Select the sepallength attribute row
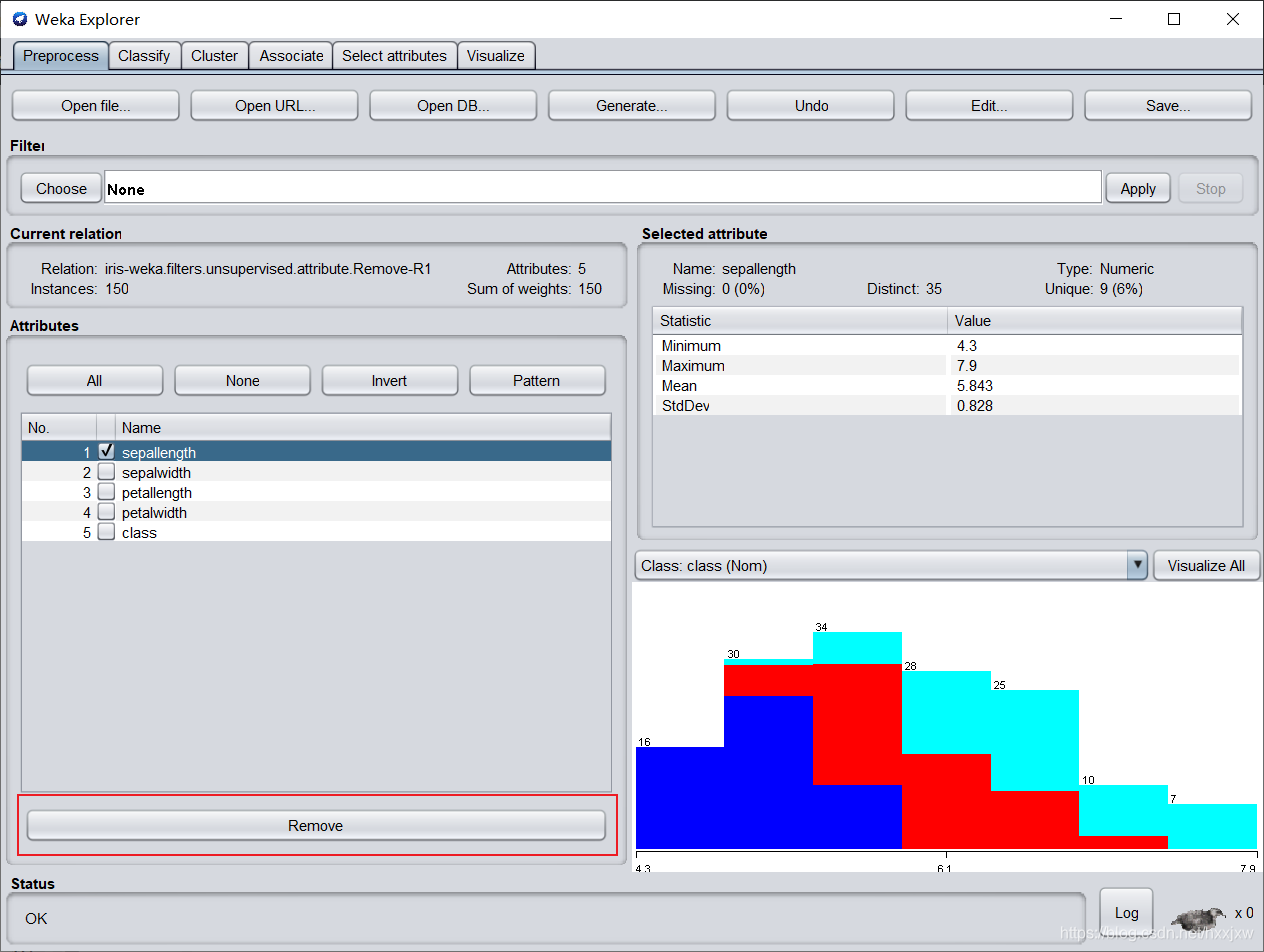The image size is (1264, 952). (316, 452)
